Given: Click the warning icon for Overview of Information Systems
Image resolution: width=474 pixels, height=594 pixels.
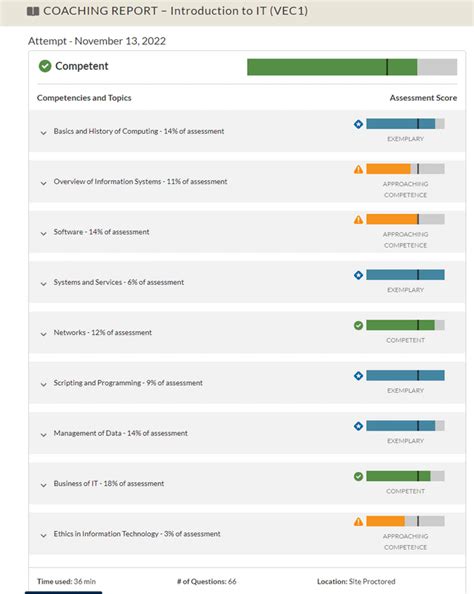Looking at the screenshot, I should [x=358, y=169].
